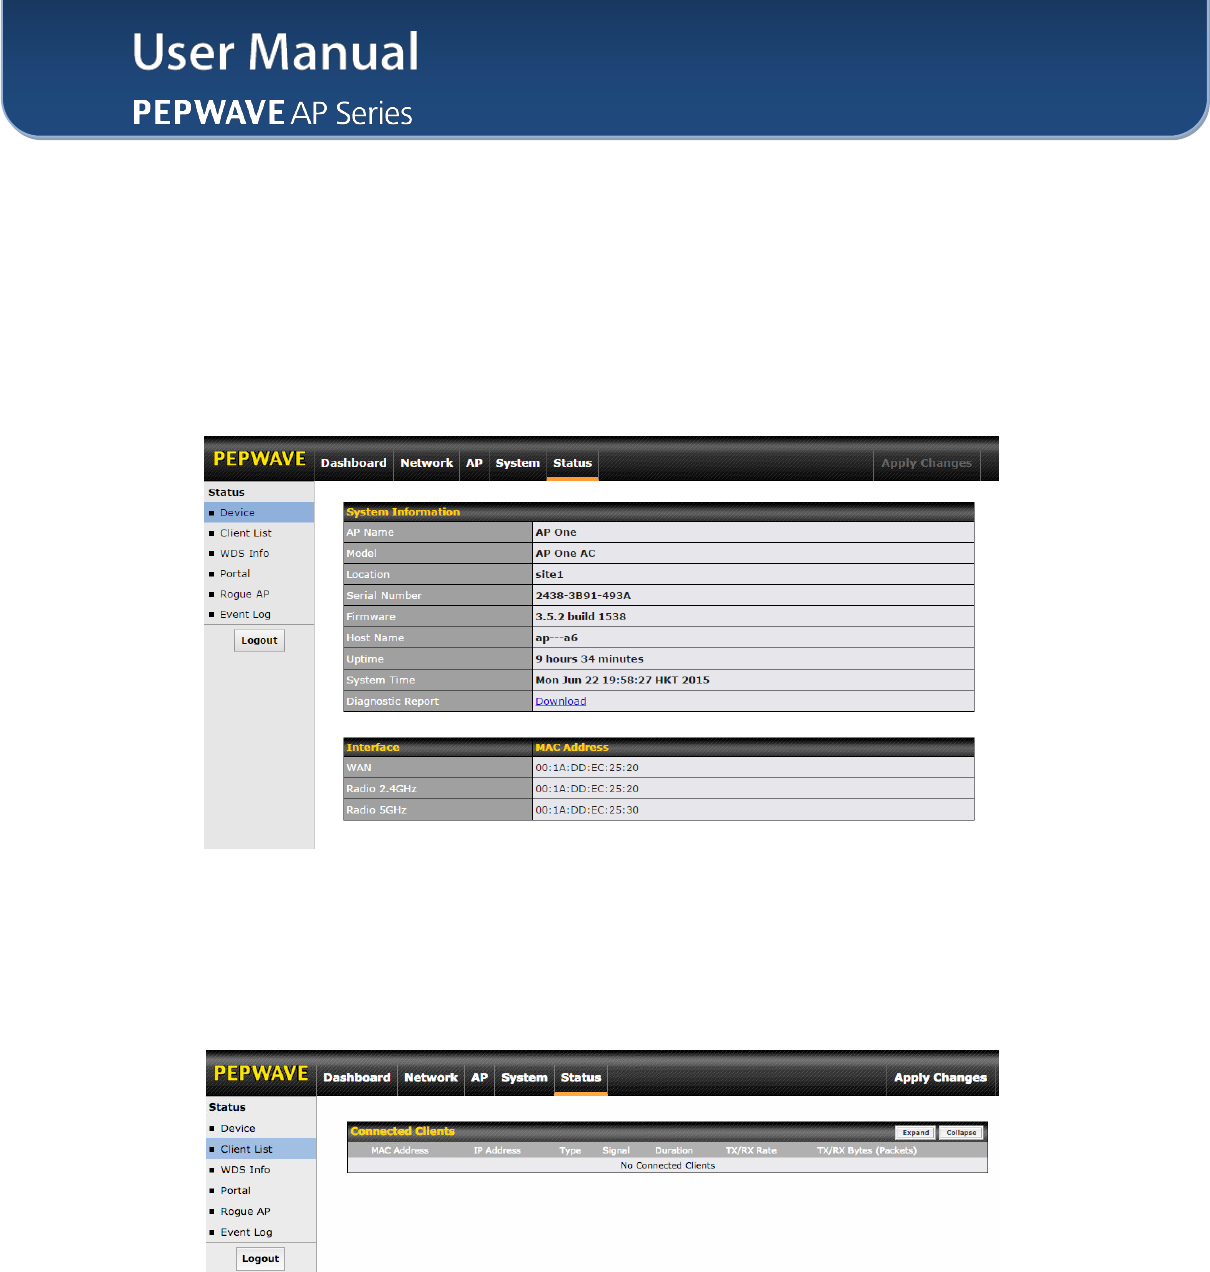
Task: Select the uptime value '9 hours 34 minutes'
Action: (x=589, y=659)
